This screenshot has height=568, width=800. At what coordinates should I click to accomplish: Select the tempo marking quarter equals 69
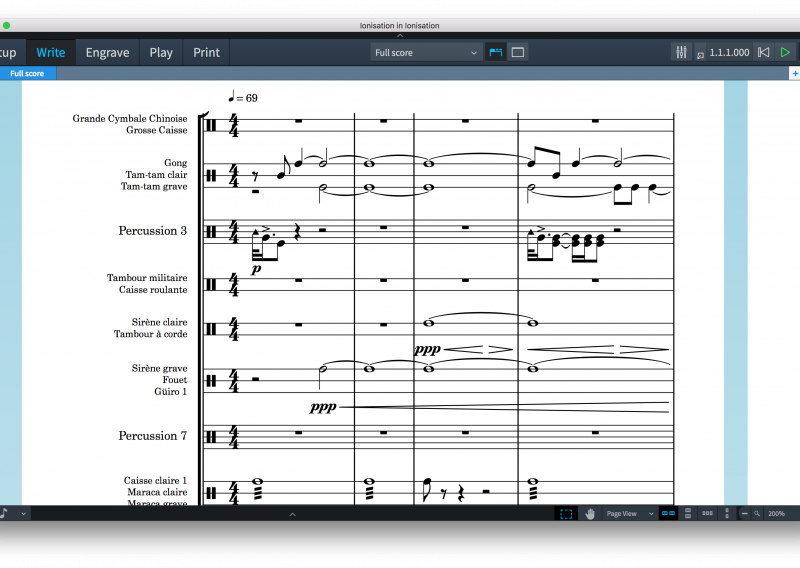[243, 97]
